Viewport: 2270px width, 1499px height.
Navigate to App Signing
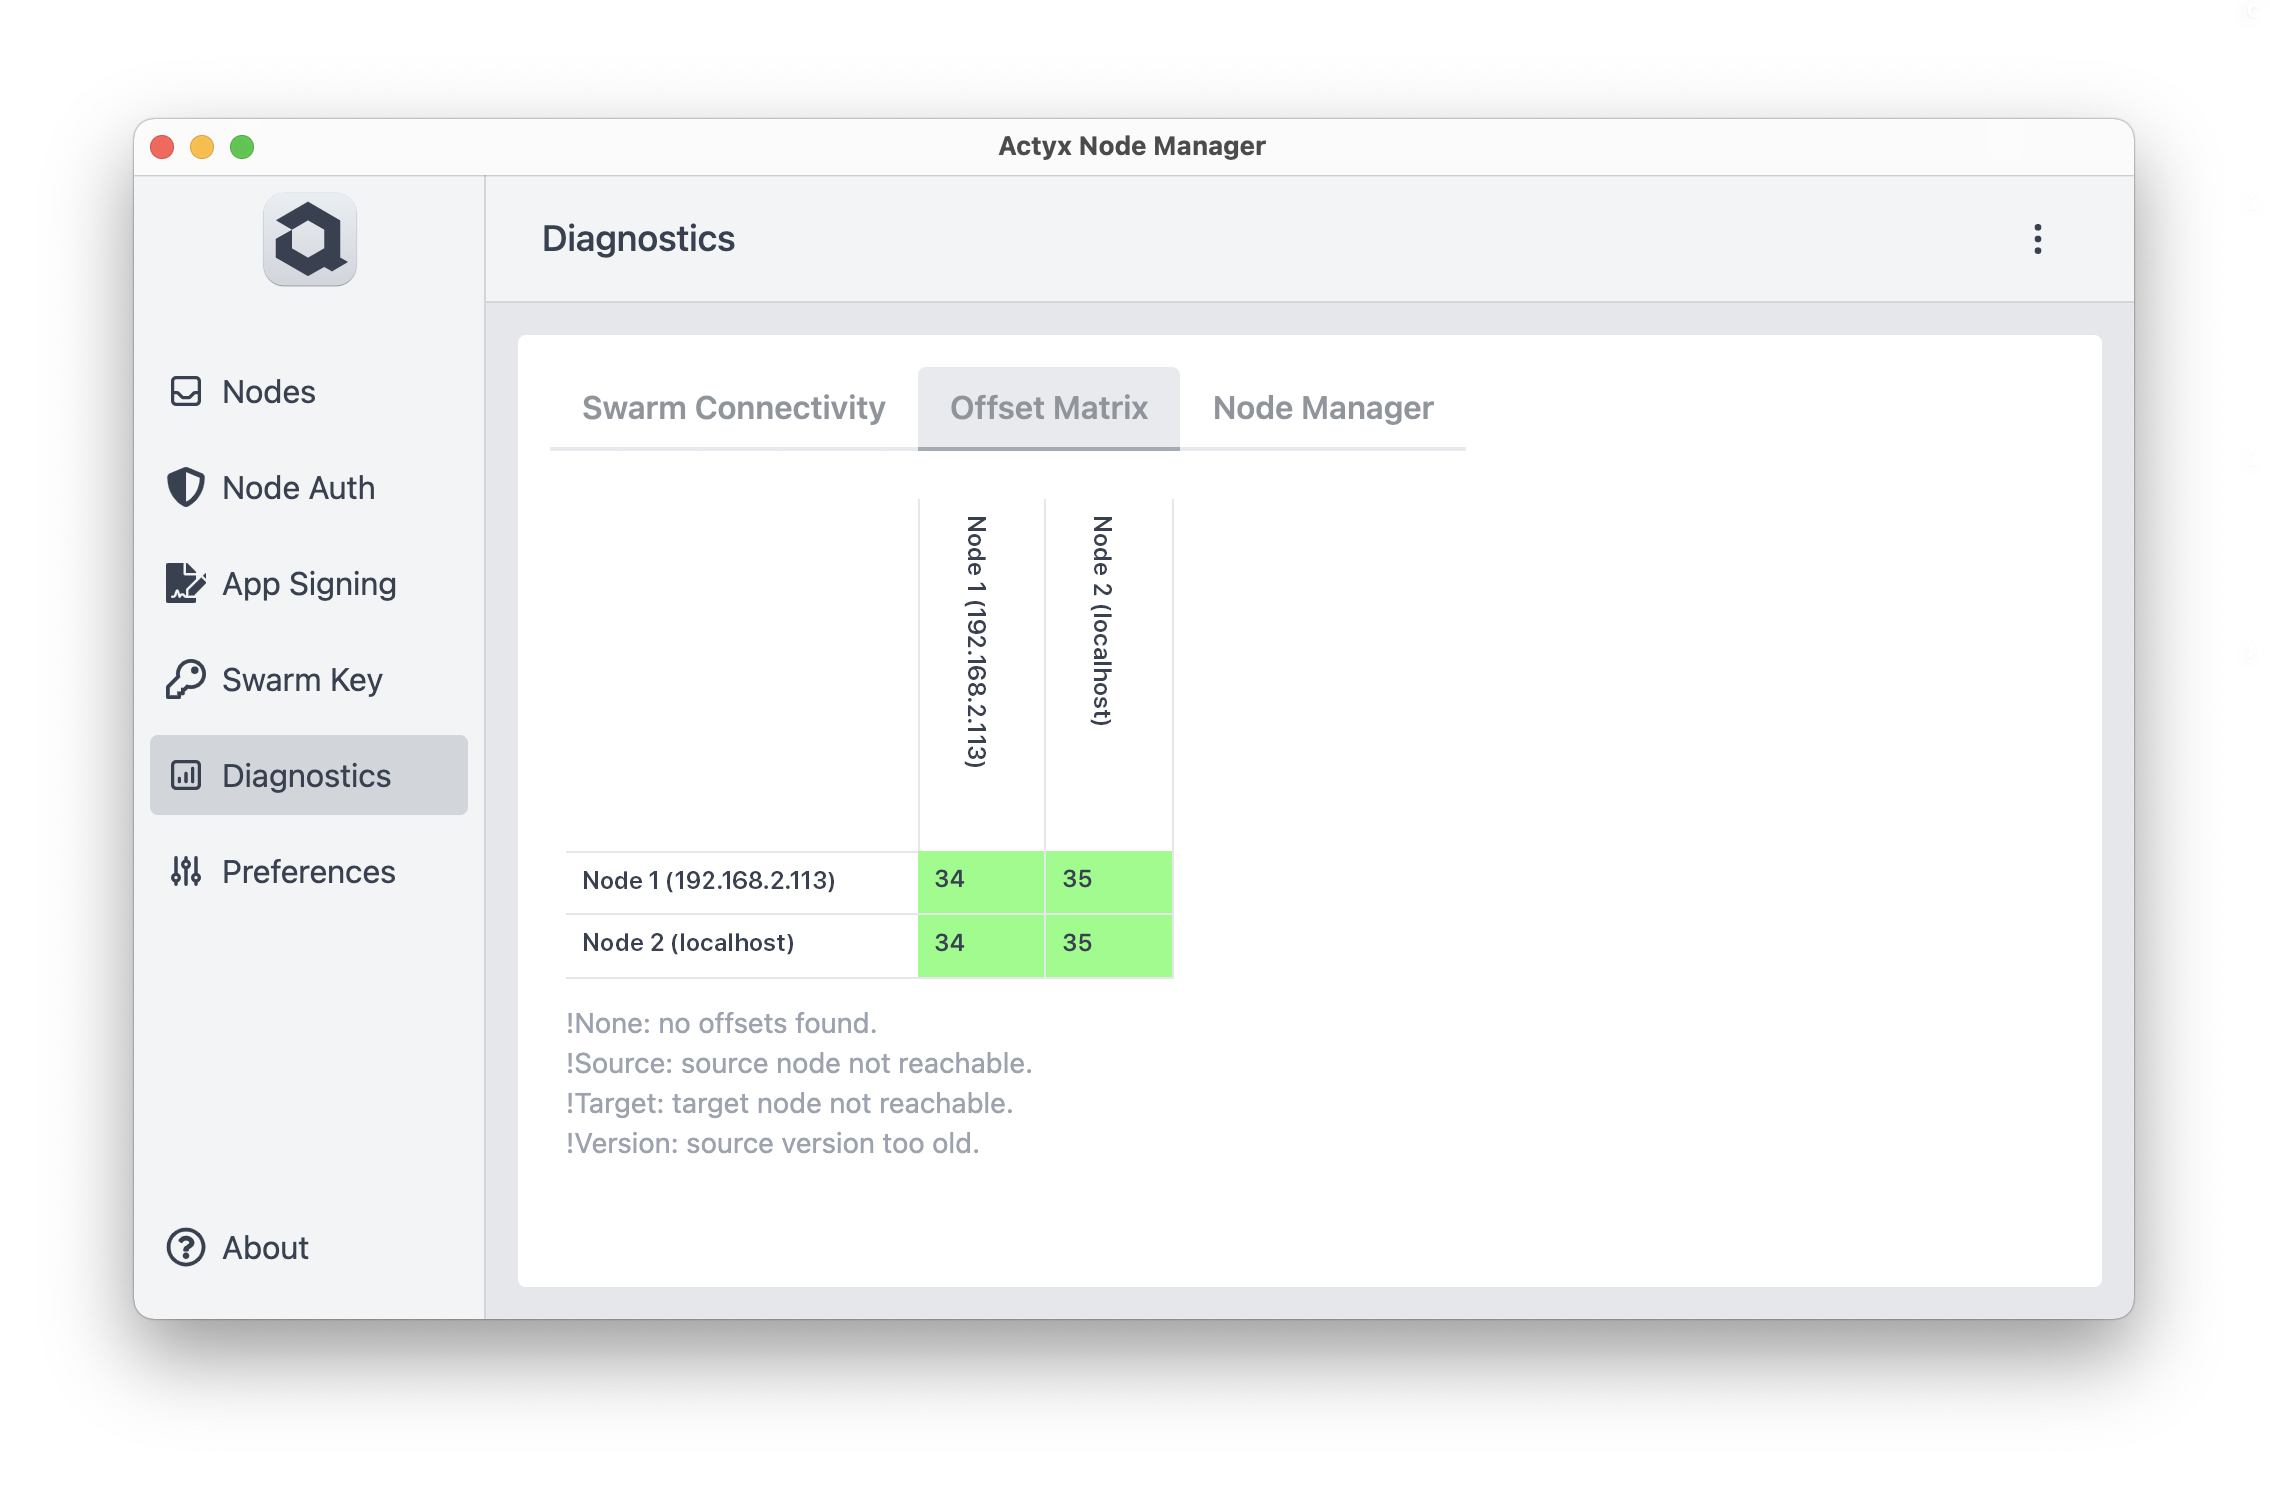(309, 584)
